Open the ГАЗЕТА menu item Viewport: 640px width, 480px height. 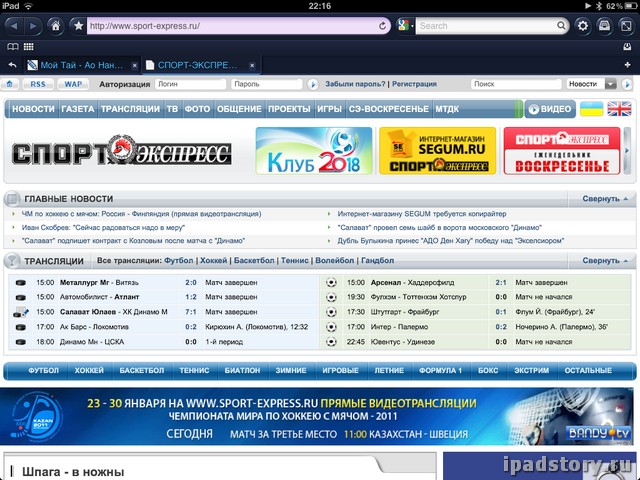point(78,109)
